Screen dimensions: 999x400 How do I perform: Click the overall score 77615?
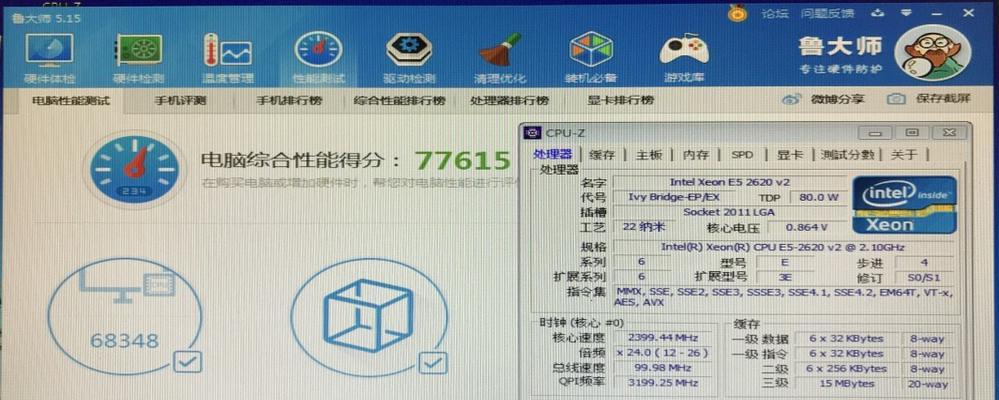coord(463,161)
